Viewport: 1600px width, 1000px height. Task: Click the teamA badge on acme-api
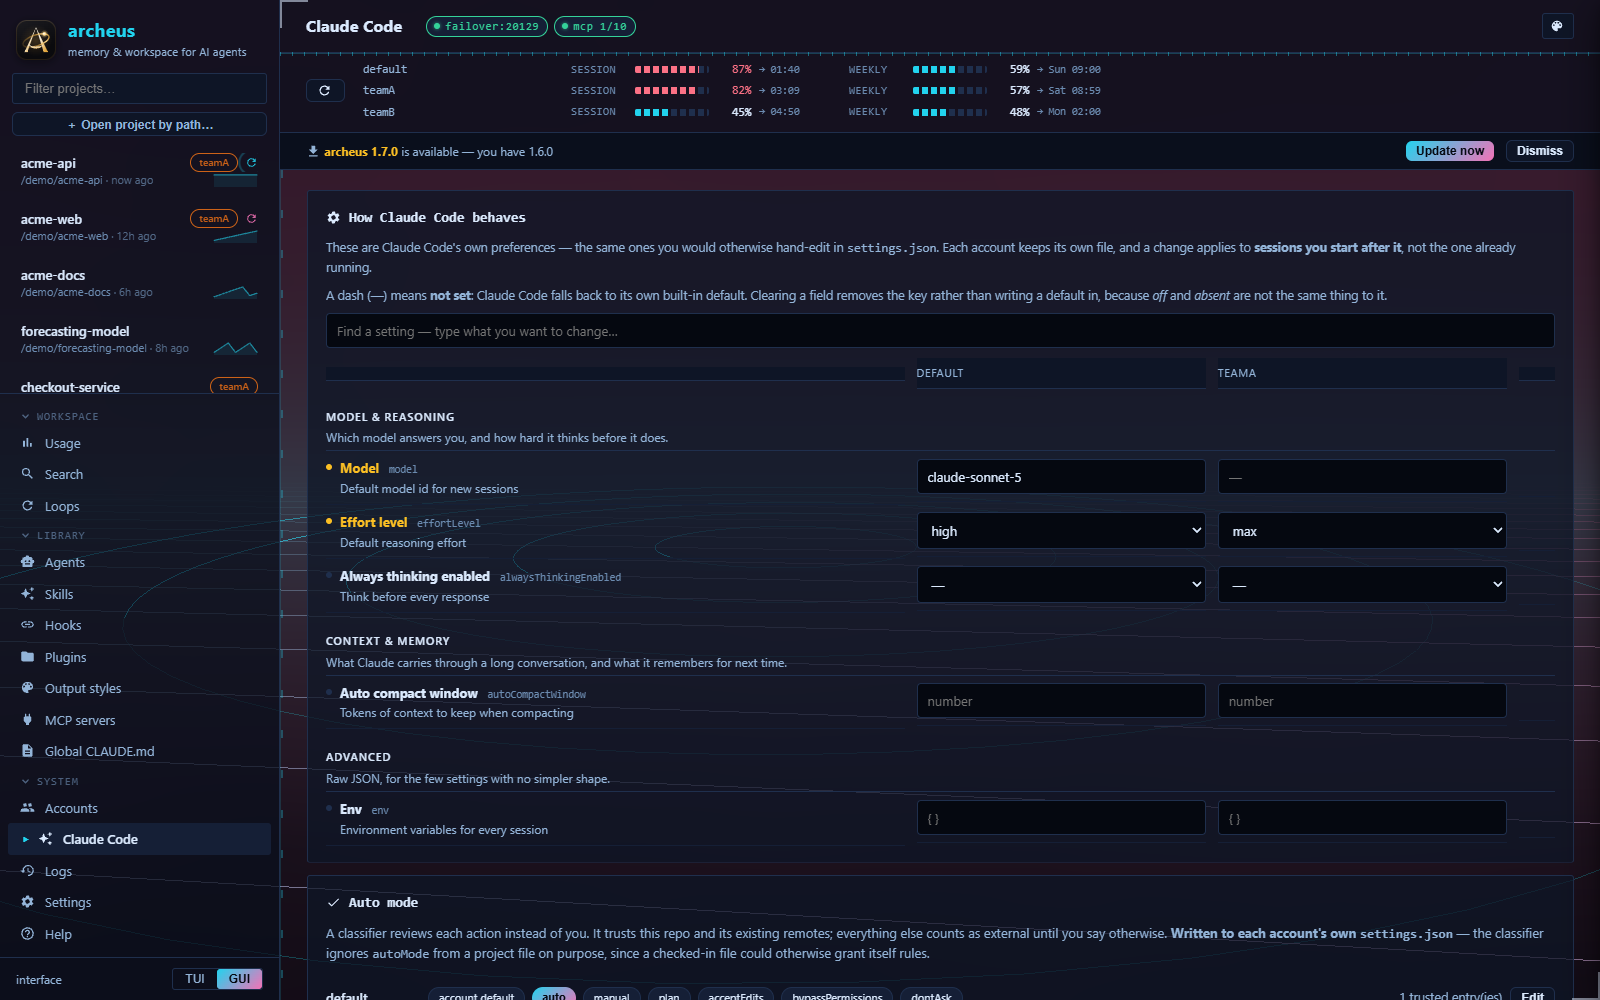(214, 163)
